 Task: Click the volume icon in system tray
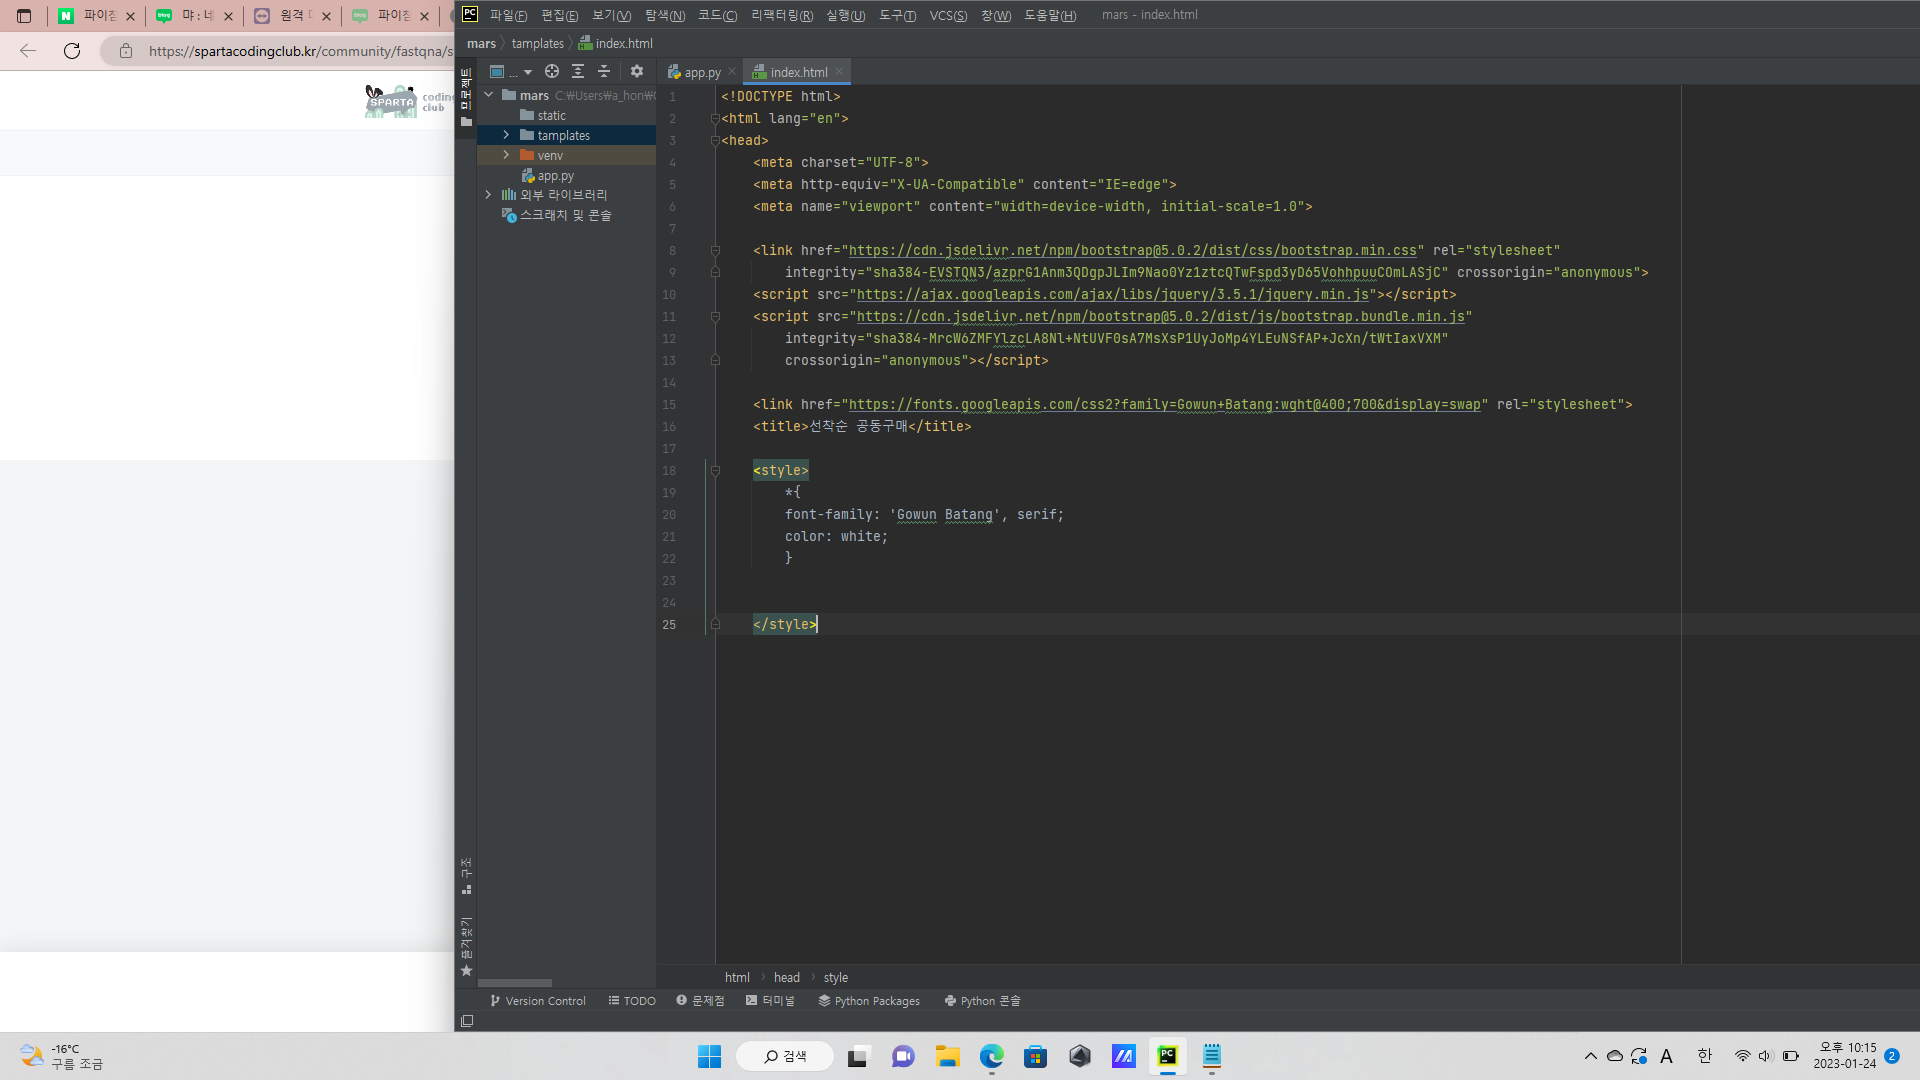1765,1056
